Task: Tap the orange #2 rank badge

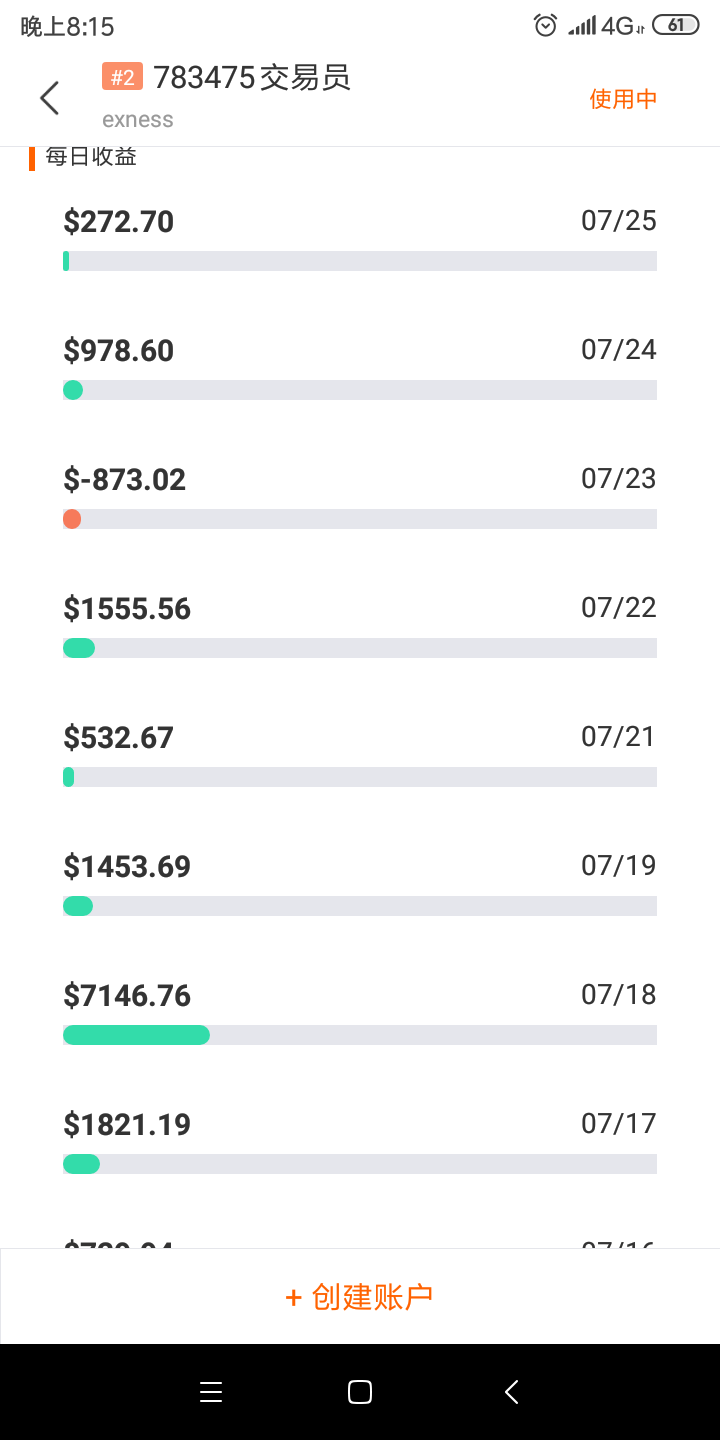Action: click(x=122, y=77)
